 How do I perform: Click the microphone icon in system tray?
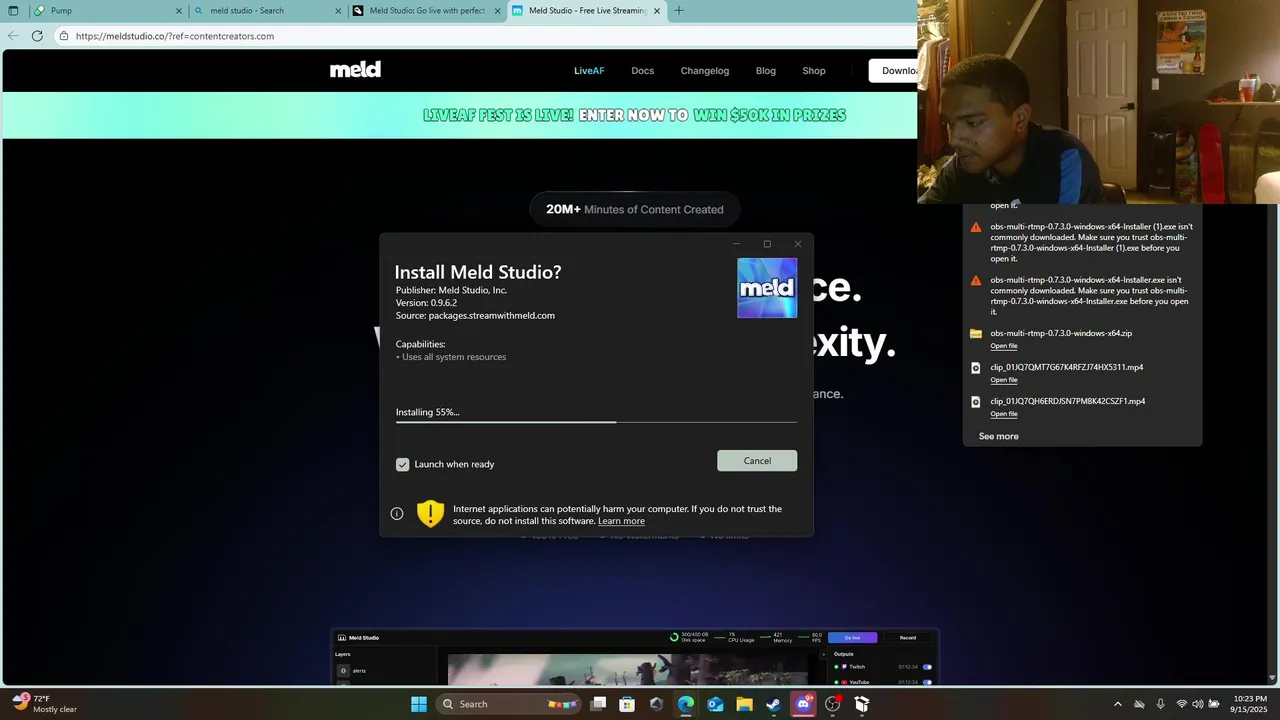pos(1160,704)
